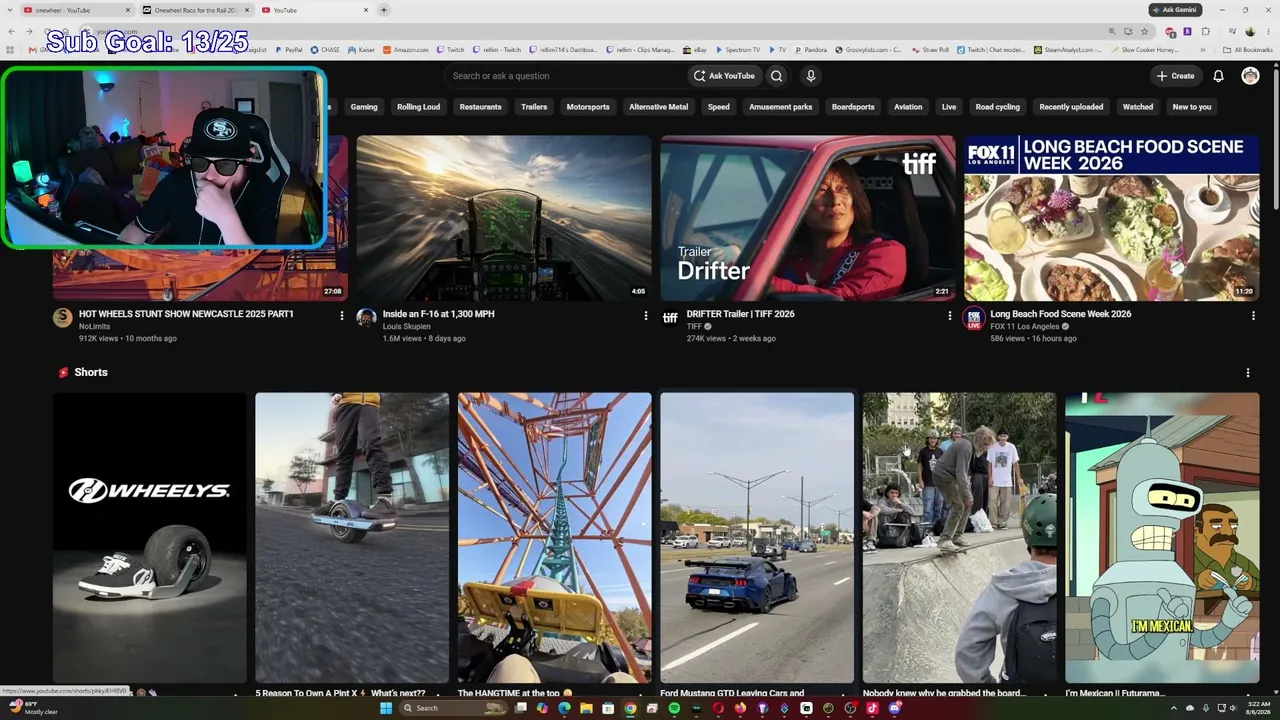Viewport: 1280px width, 720px height.
Task: Open Firefox from the taskbar
Action: point(740,708)
